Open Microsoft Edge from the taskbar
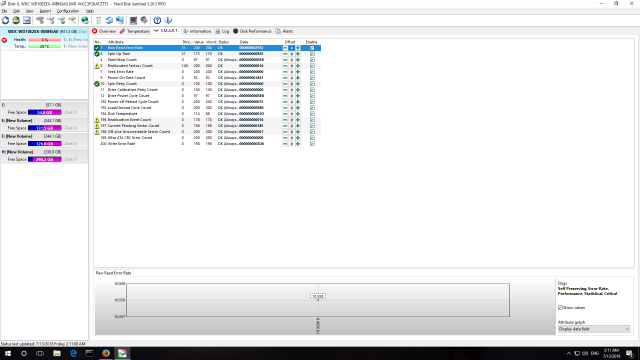This screenshot has width=640, height=360. click(73, 353)
